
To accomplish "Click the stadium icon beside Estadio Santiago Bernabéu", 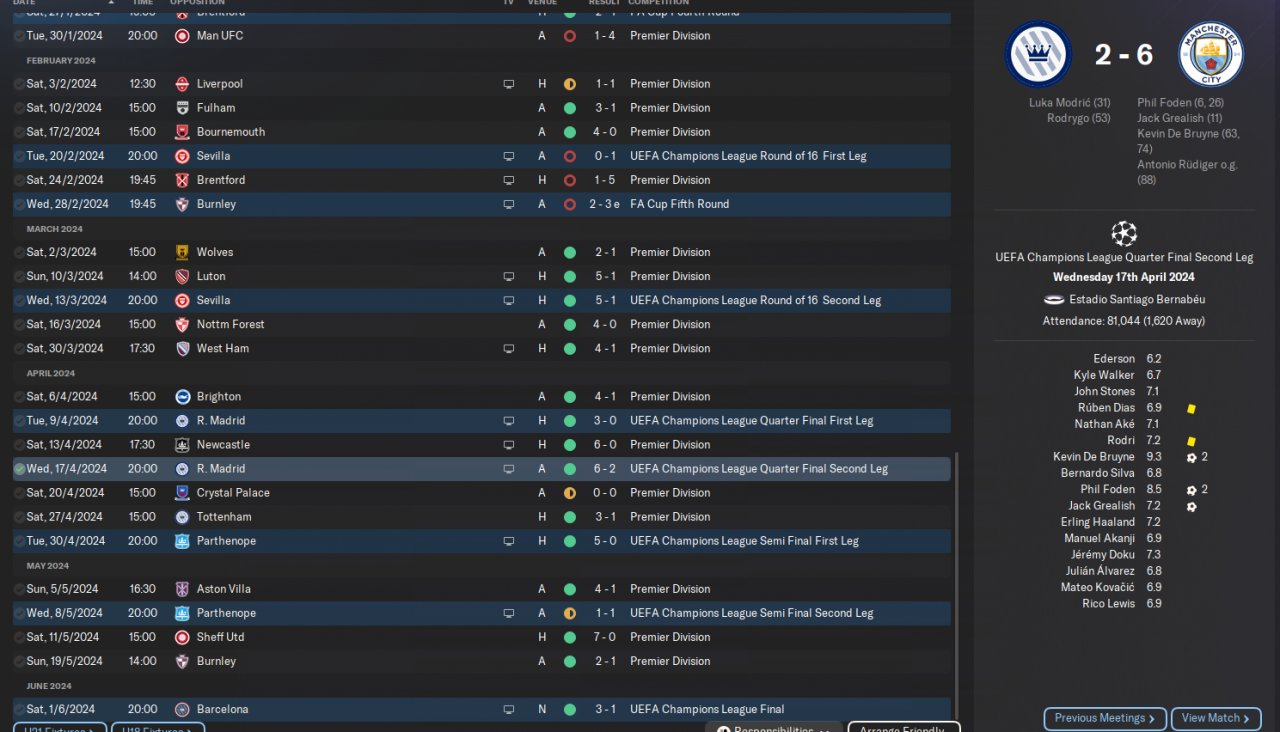I will click(x=1053, y=299).
